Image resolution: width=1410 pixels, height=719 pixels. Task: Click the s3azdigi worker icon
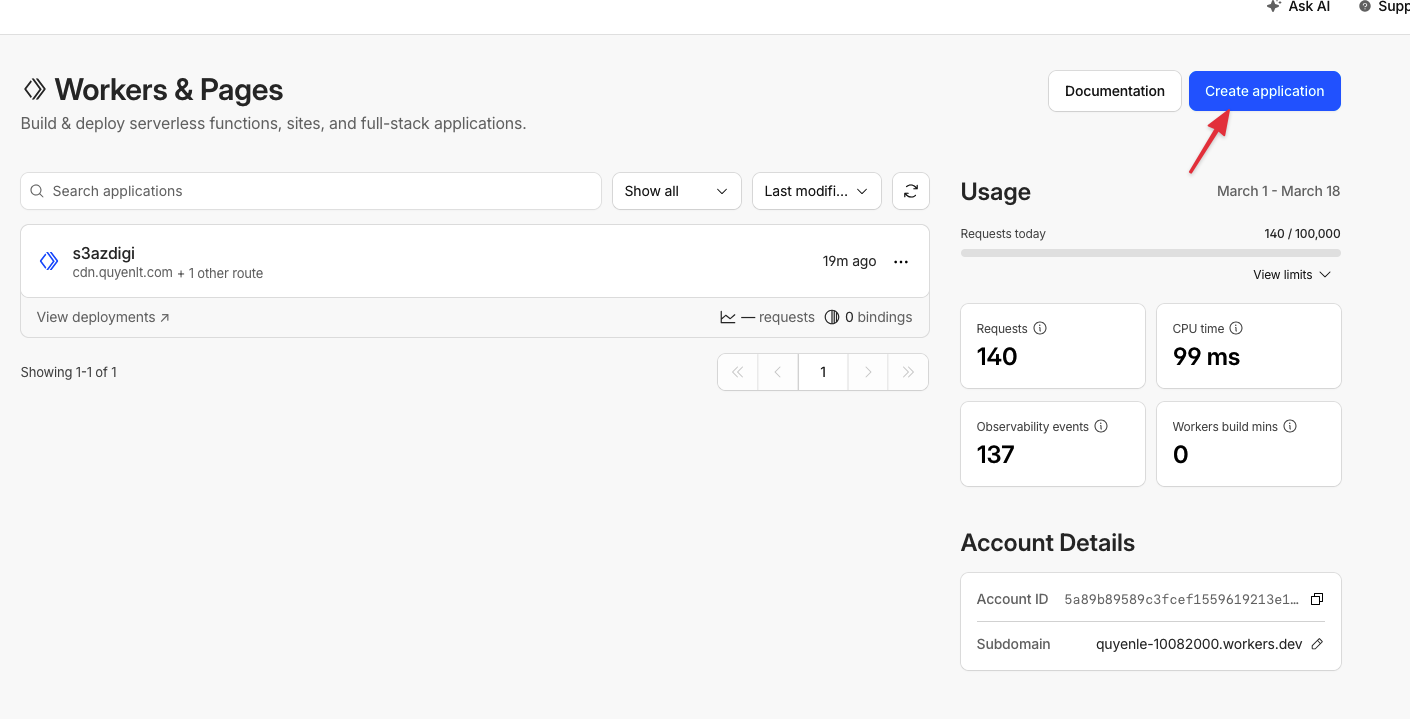pos(49,261)
